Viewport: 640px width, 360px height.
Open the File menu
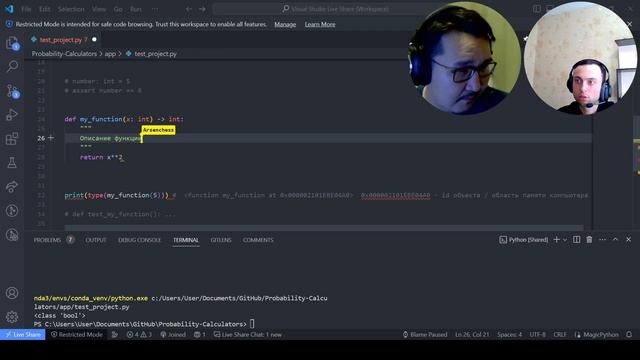coord(26,9)
